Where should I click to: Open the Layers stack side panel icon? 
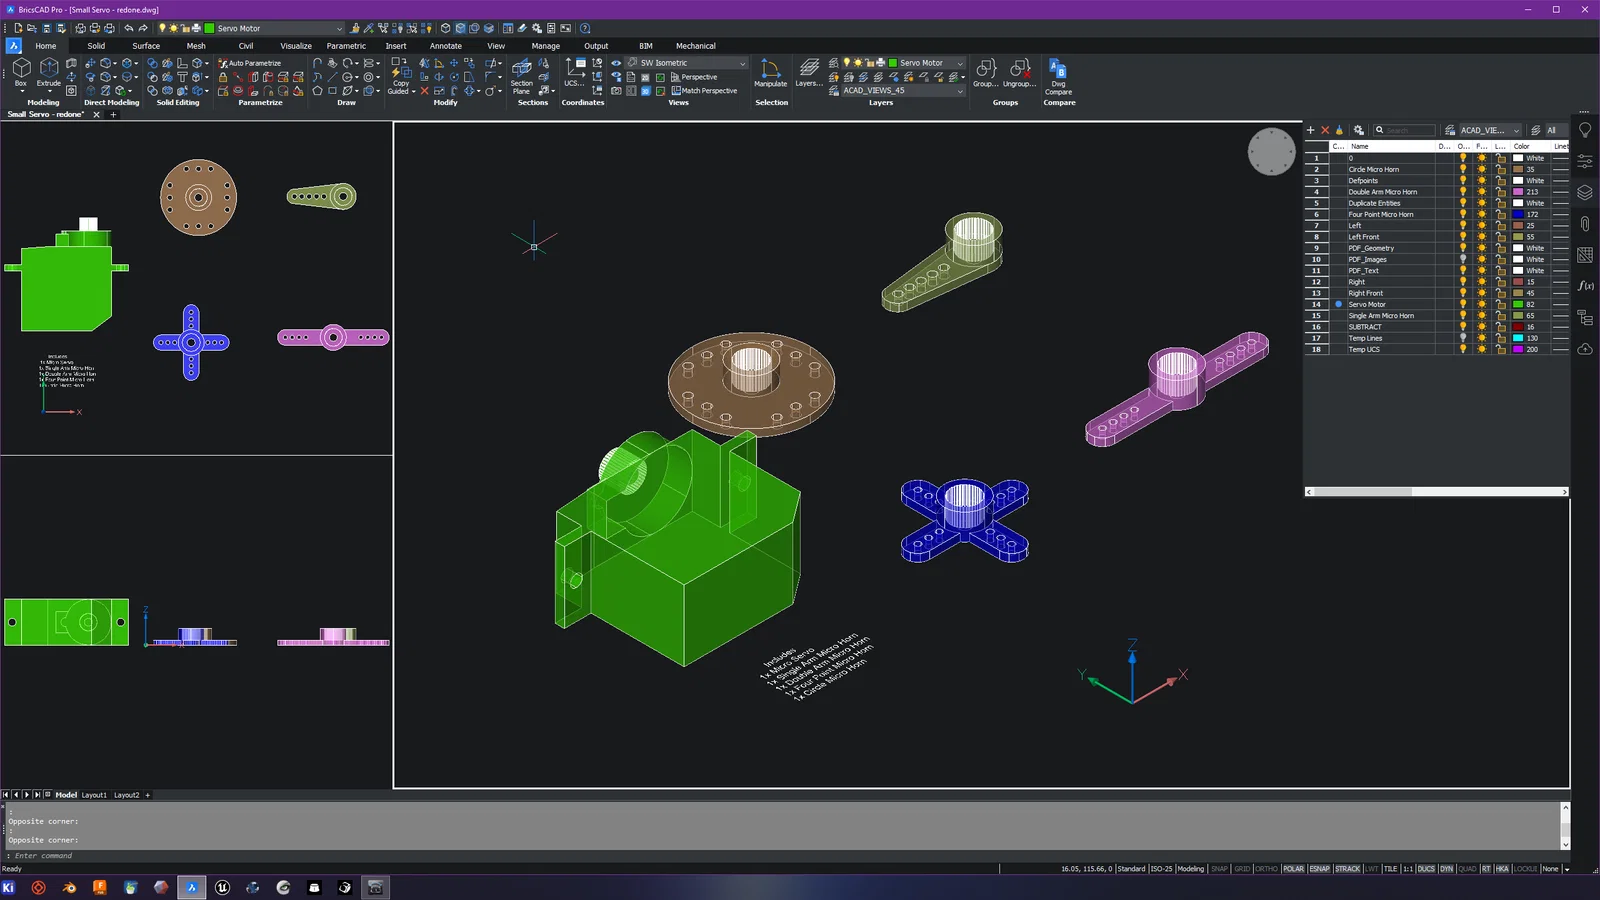[1585, 192]
